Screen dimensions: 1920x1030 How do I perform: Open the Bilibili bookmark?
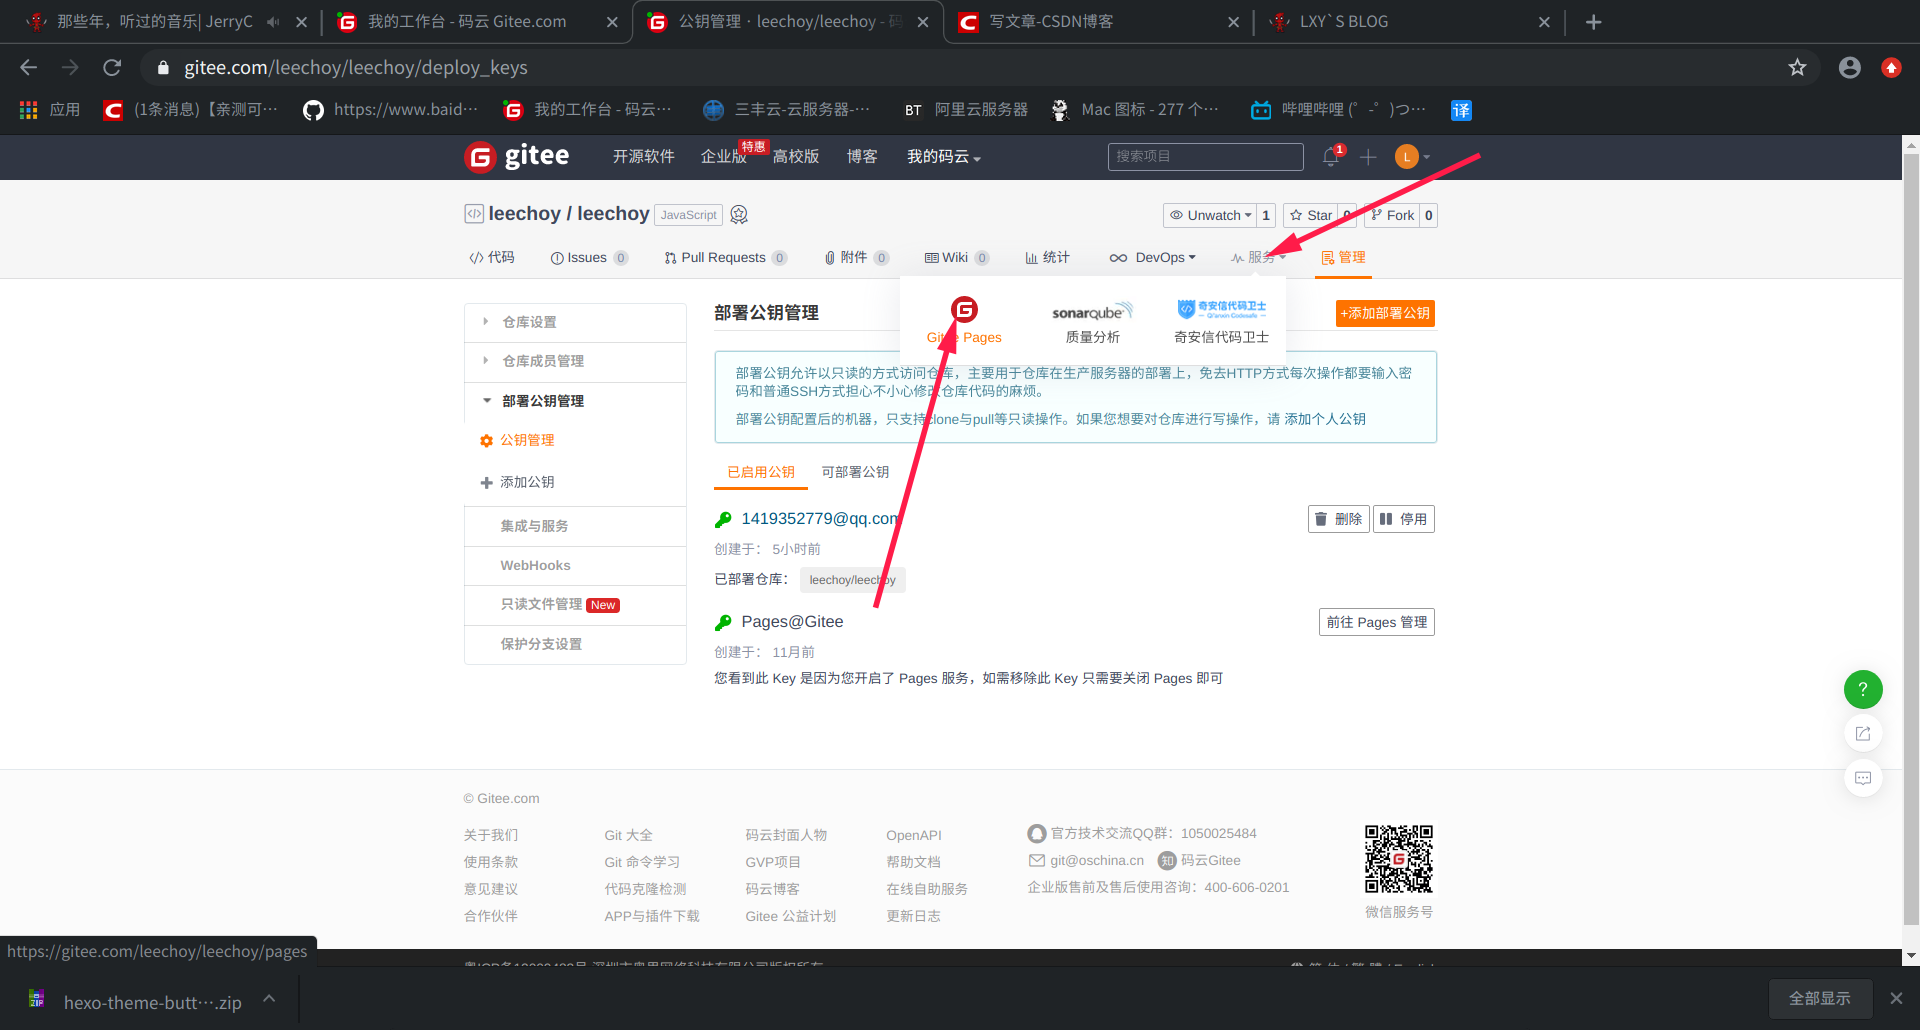1338,110
